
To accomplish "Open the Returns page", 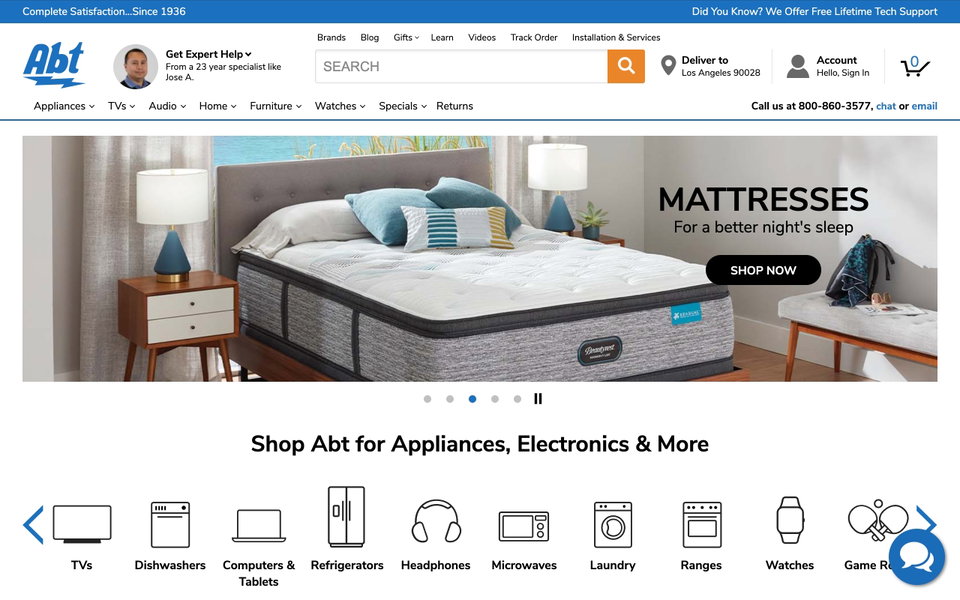I will tap(454, 106).
